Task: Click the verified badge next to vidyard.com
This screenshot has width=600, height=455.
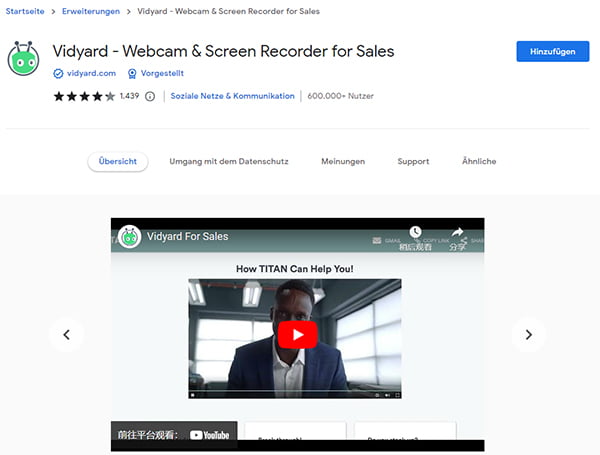Action: (58, 73)
